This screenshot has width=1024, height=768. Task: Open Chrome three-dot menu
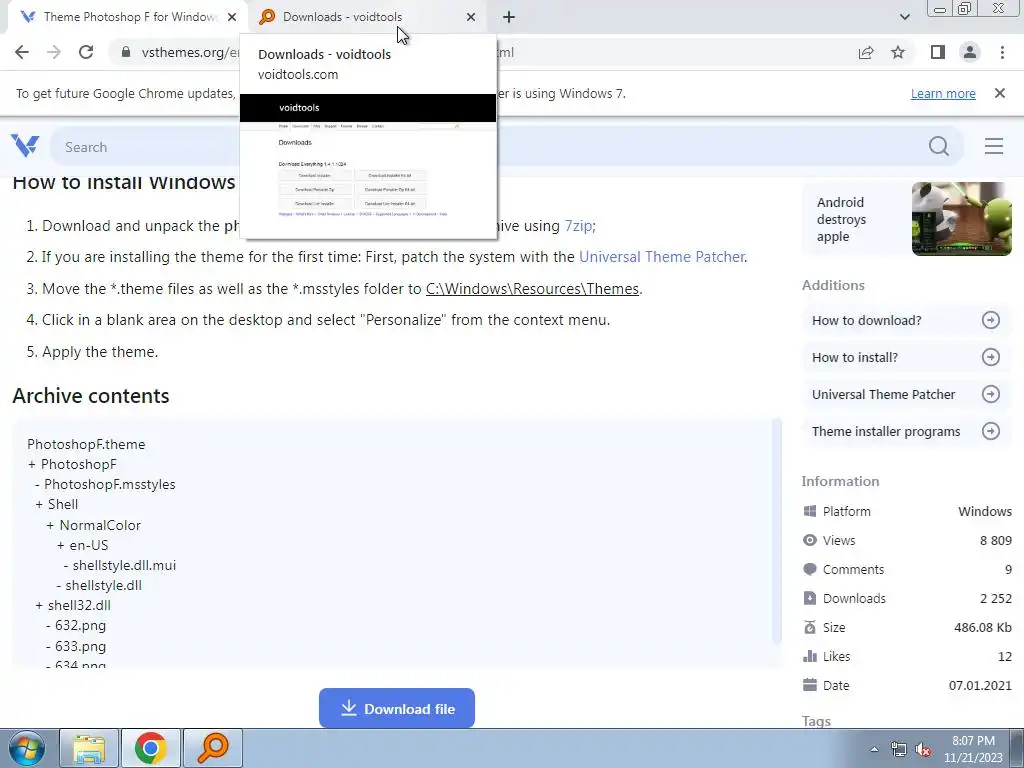point(1002,52)
